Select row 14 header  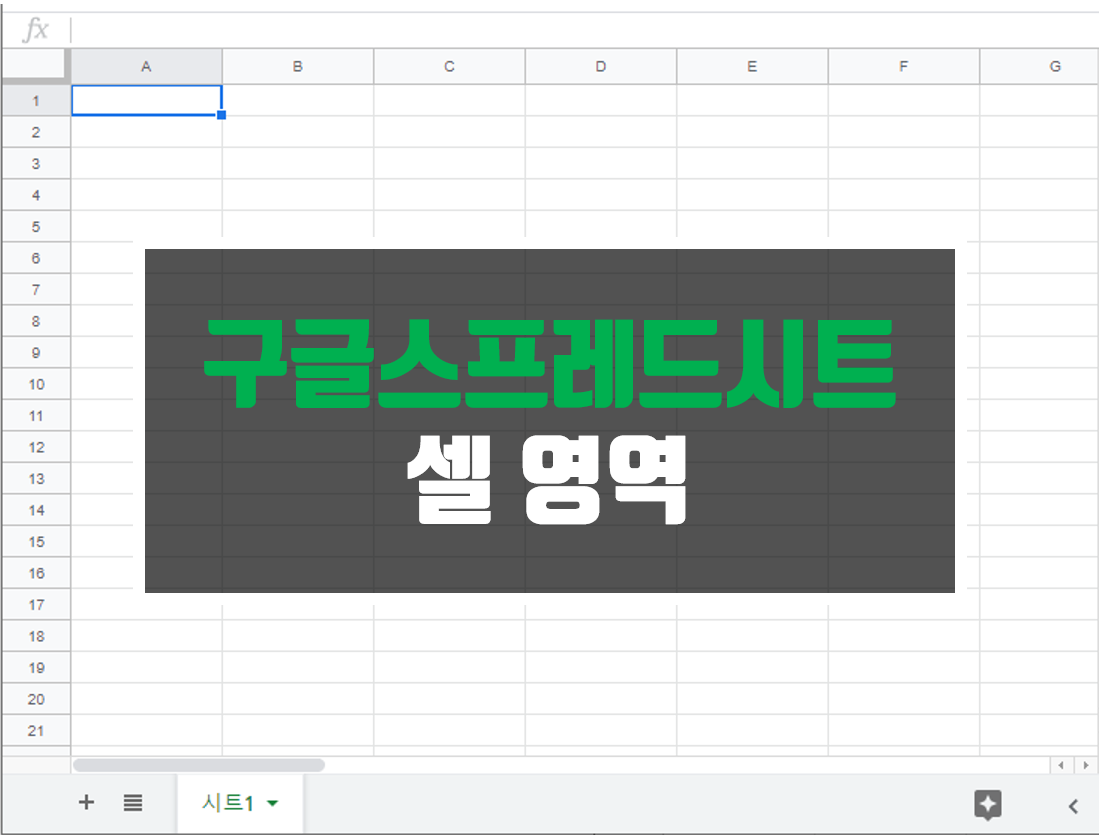36,510
